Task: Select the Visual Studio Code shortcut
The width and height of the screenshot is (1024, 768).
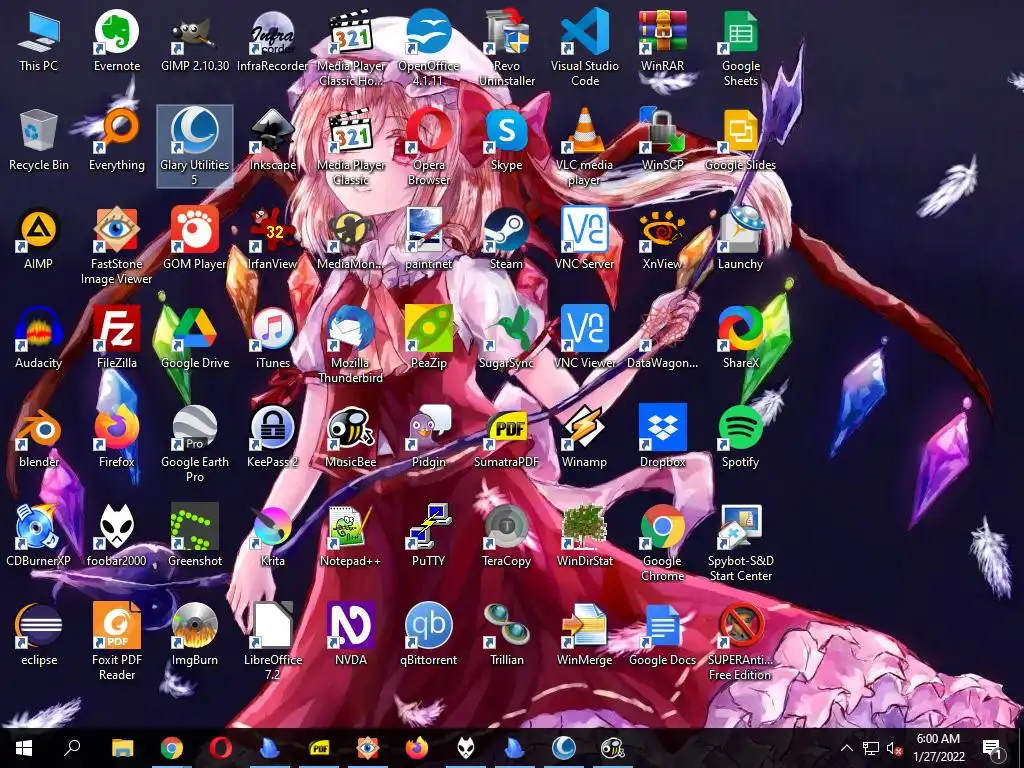Action: [x=584, y=49]
